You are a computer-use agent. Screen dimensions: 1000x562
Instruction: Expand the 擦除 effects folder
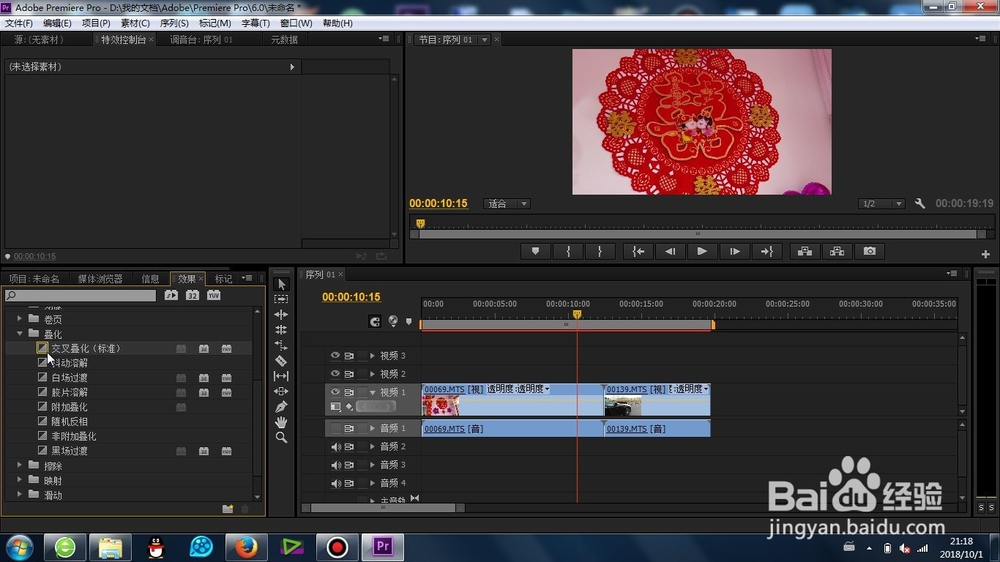19,465
